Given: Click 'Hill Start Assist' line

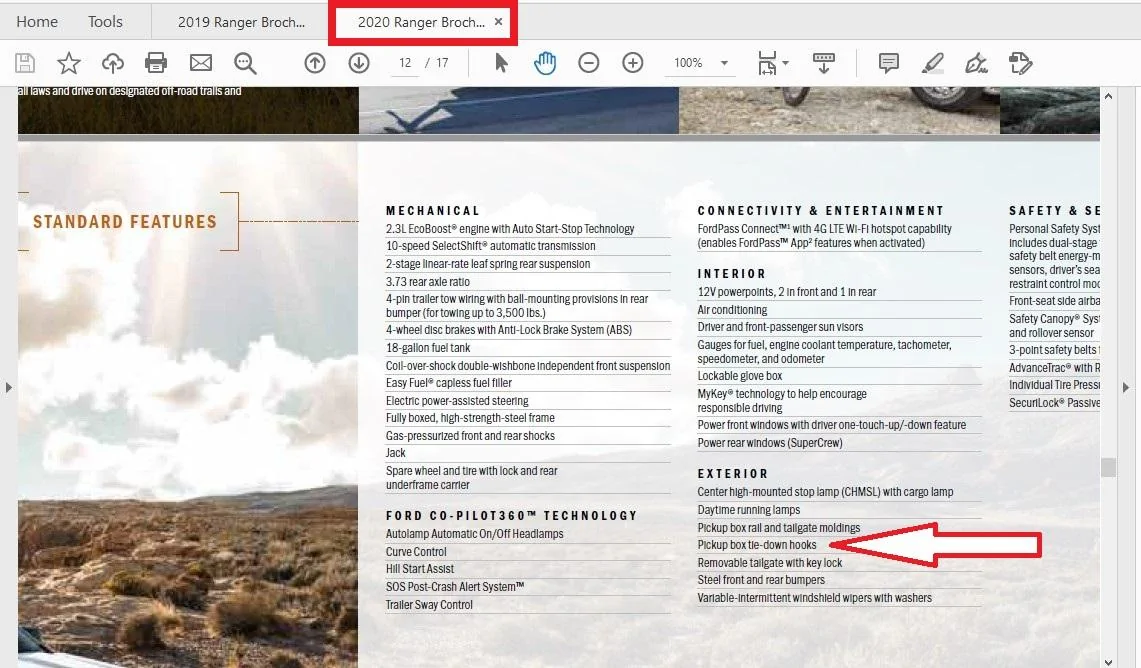Looking at the screenshot, I should click(x=420, y=569).
